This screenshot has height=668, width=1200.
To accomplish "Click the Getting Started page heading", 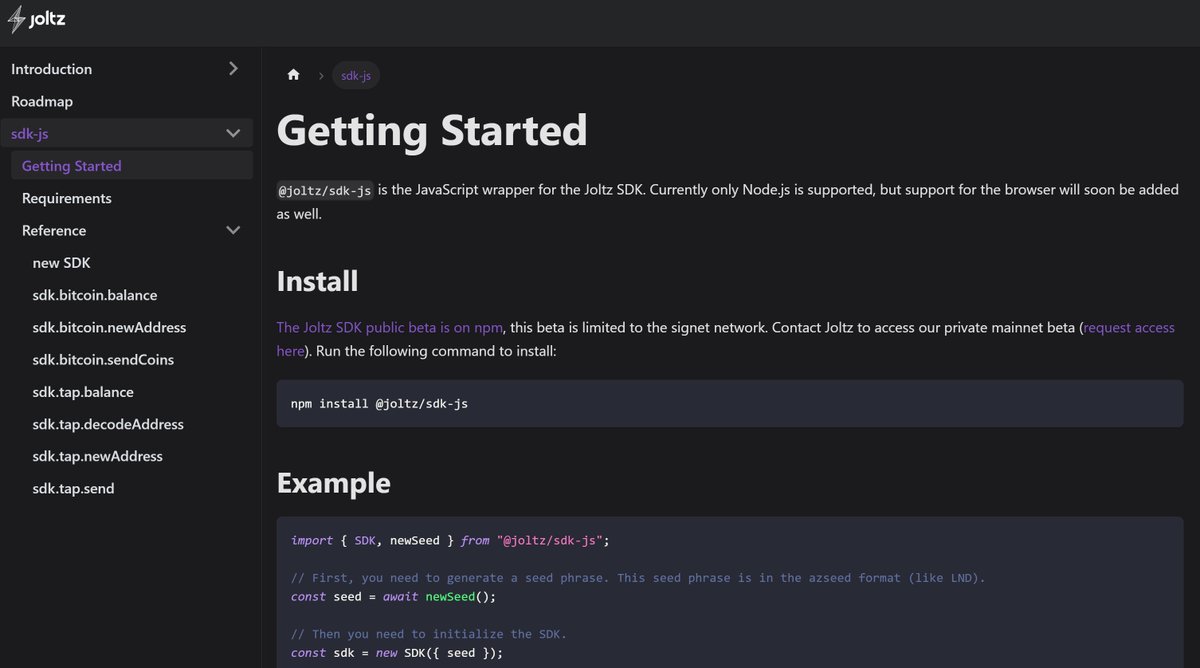I will (432, 131).
